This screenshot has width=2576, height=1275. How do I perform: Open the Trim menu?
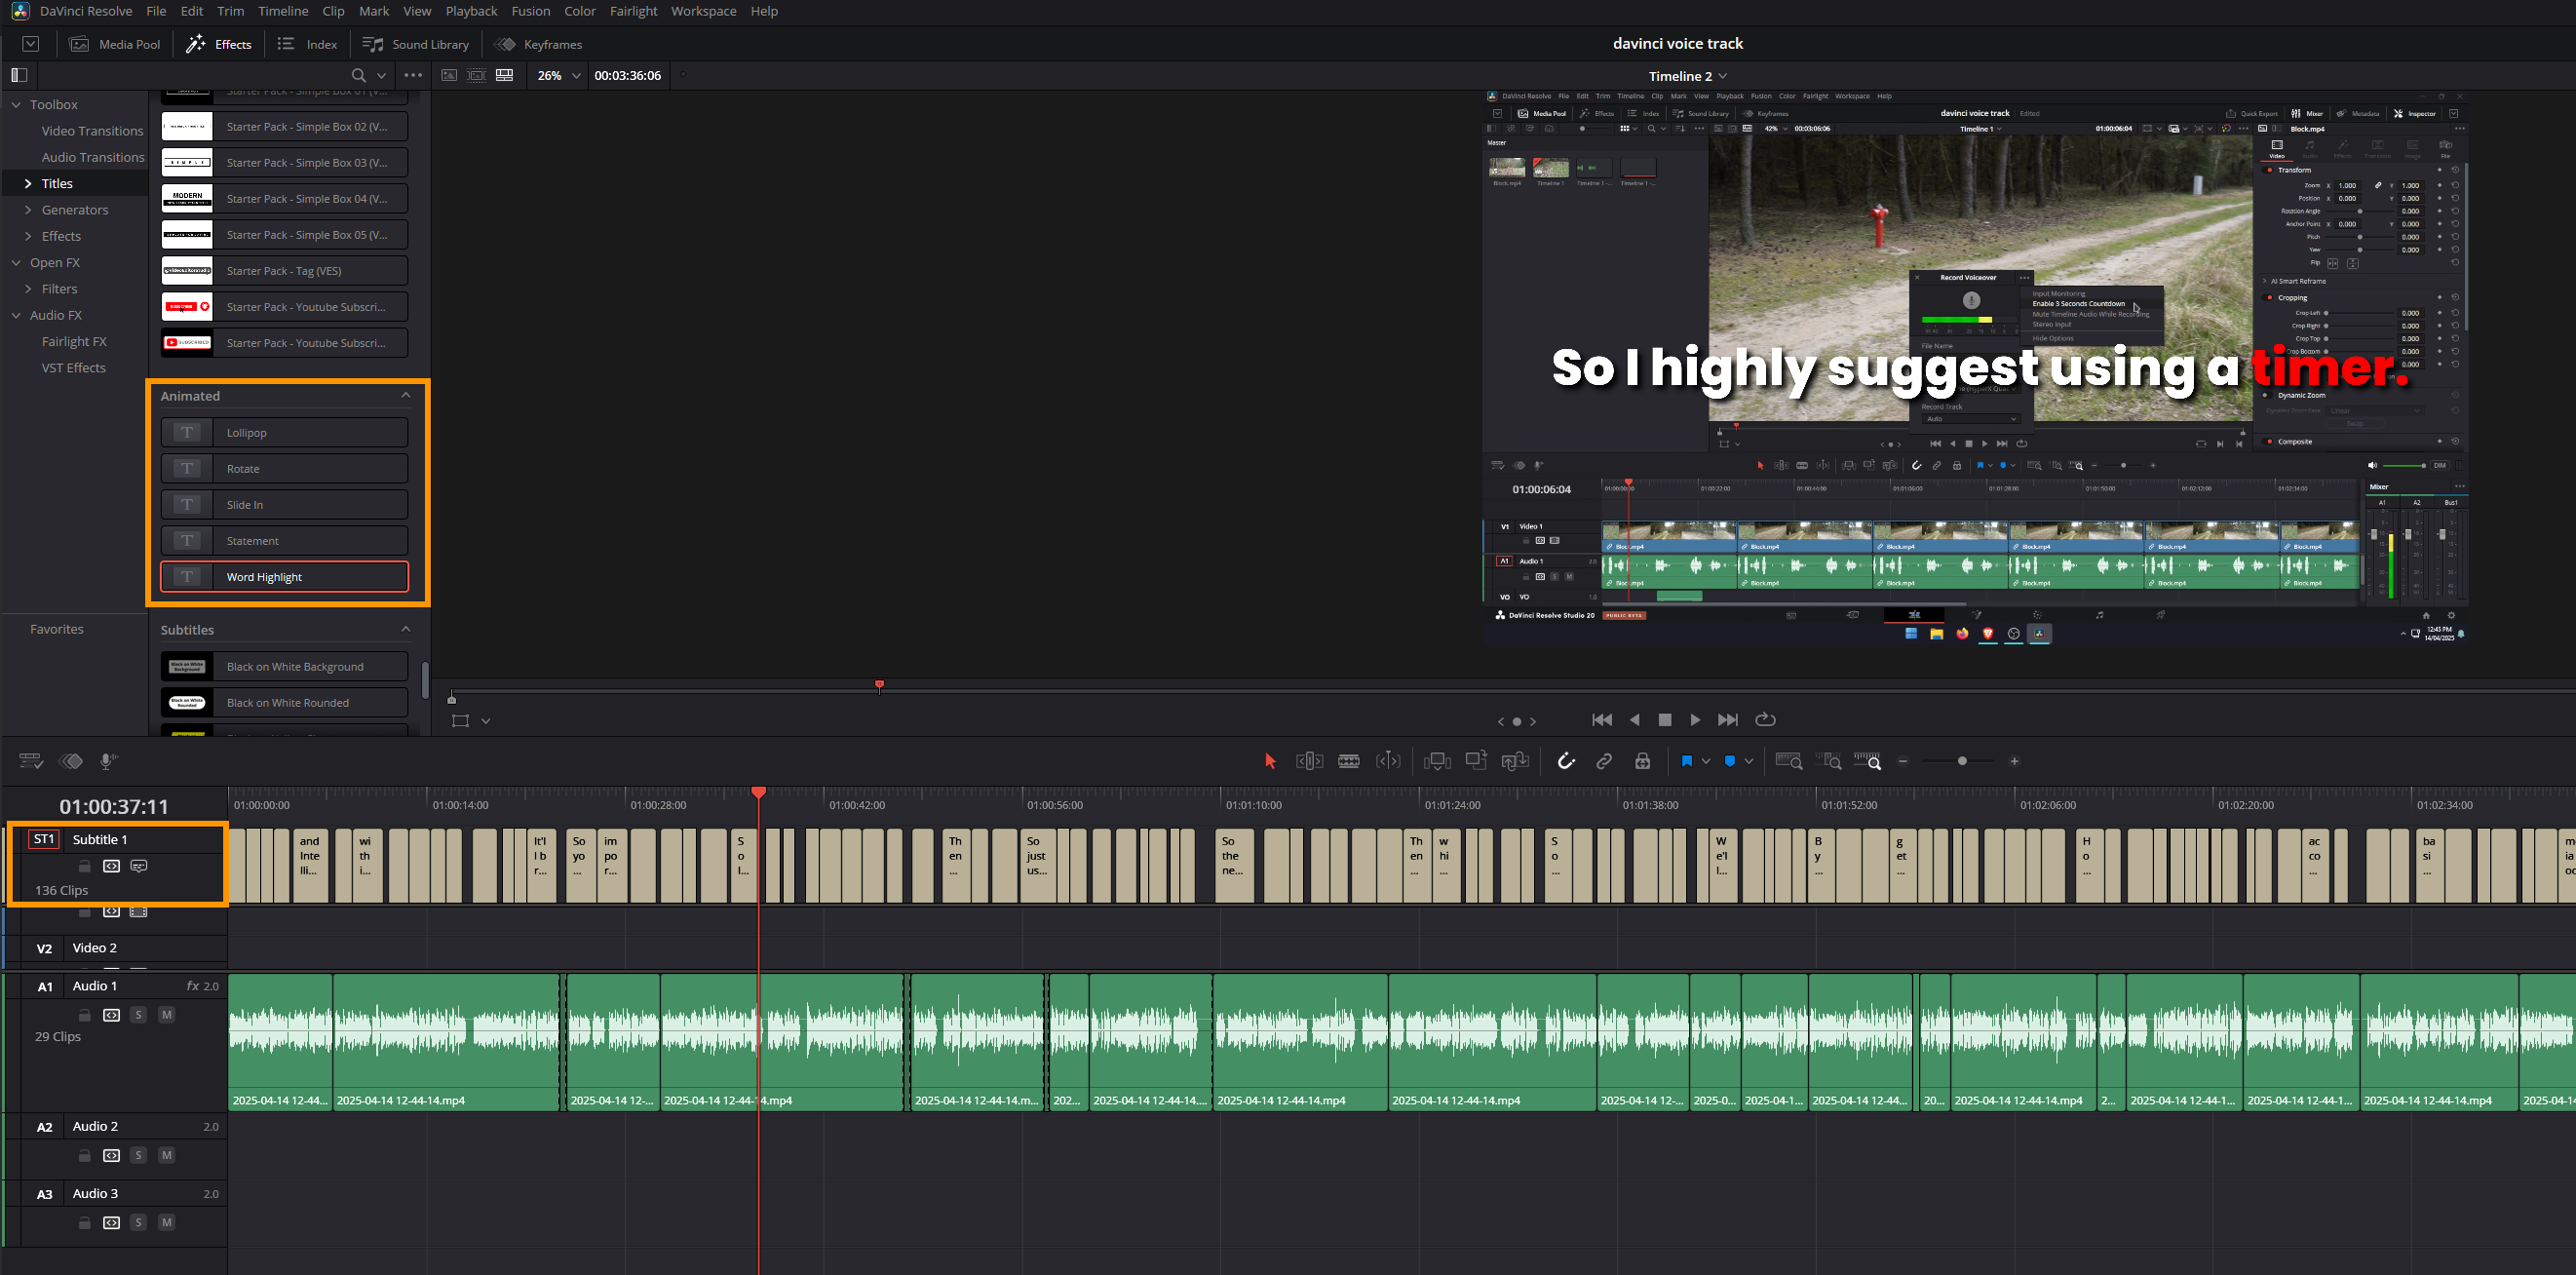230,11
